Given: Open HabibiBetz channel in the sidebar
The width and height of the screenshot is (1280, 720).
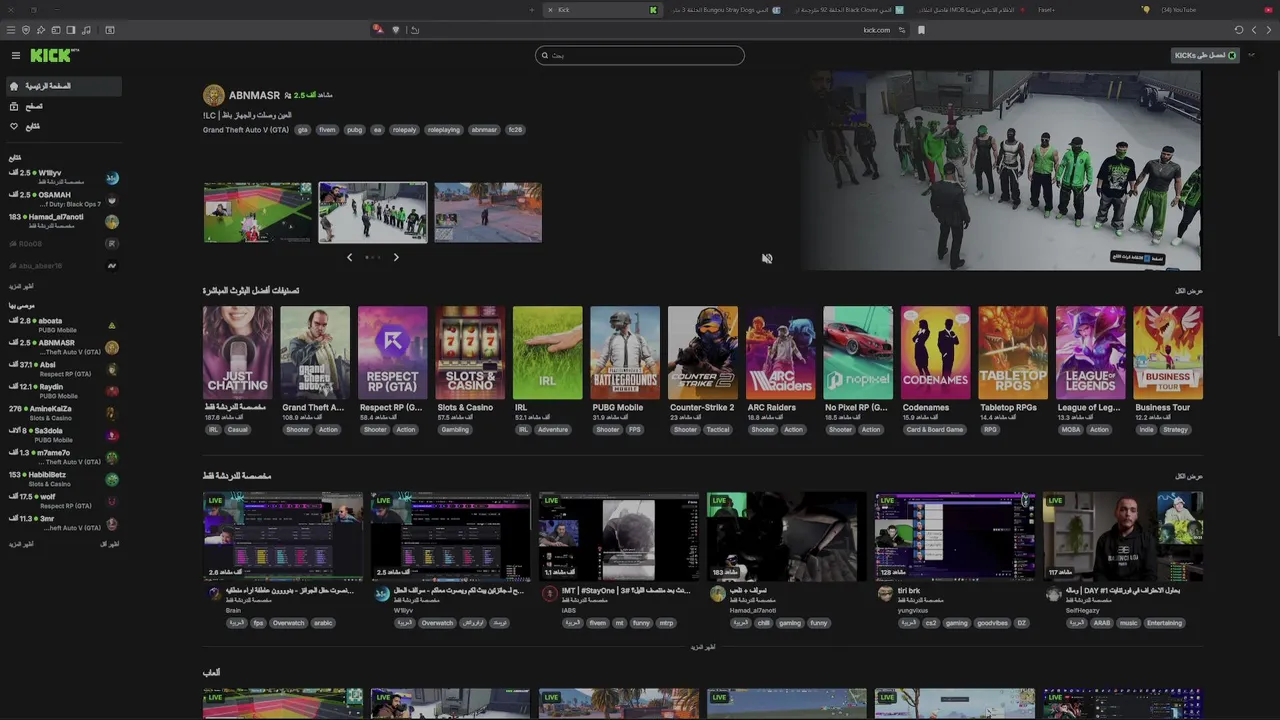Looking at the screenshot, I should pos(62,479).
